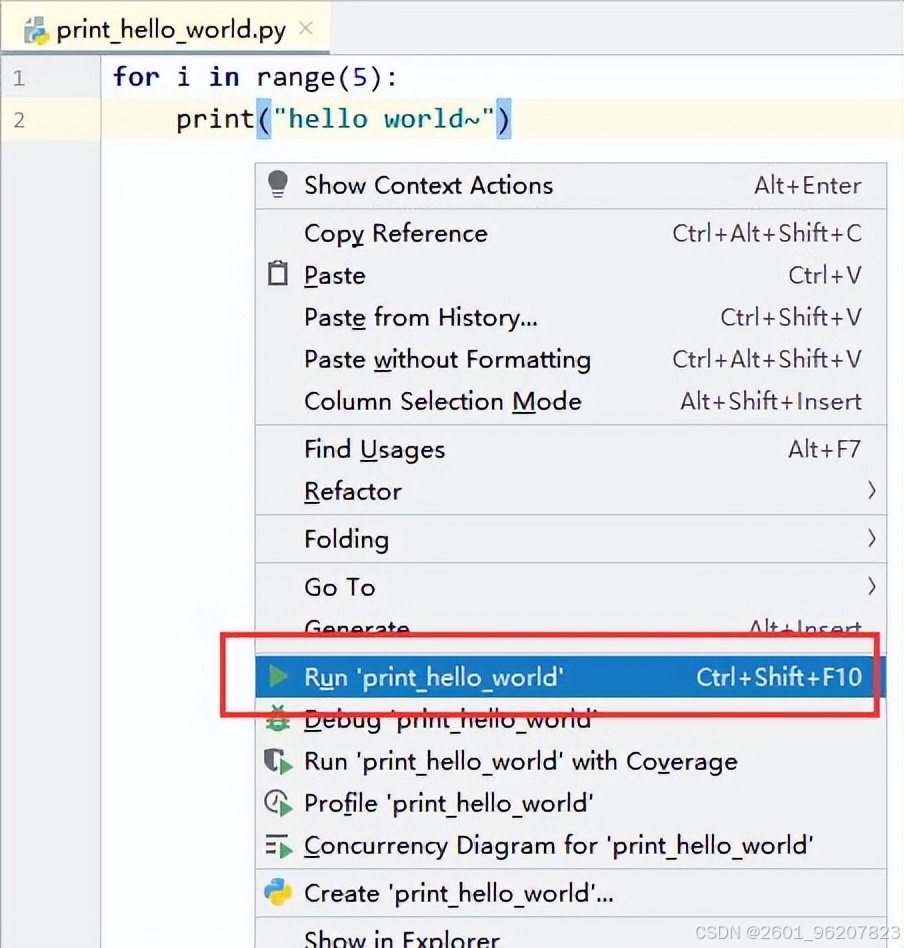Screen dimensions: 904x948
Task: Click the coverage shield icon
Action: point(278,761)
